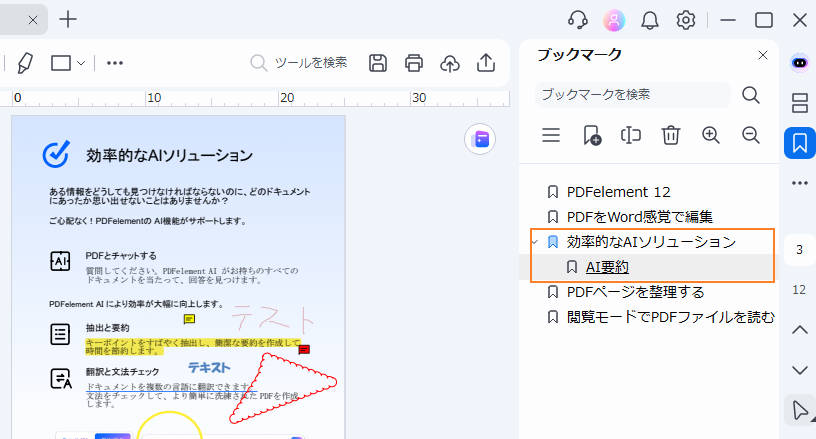Open notifications with the bell icon
This screenshot has width=816, height=439.
click(x=649, y=20)
